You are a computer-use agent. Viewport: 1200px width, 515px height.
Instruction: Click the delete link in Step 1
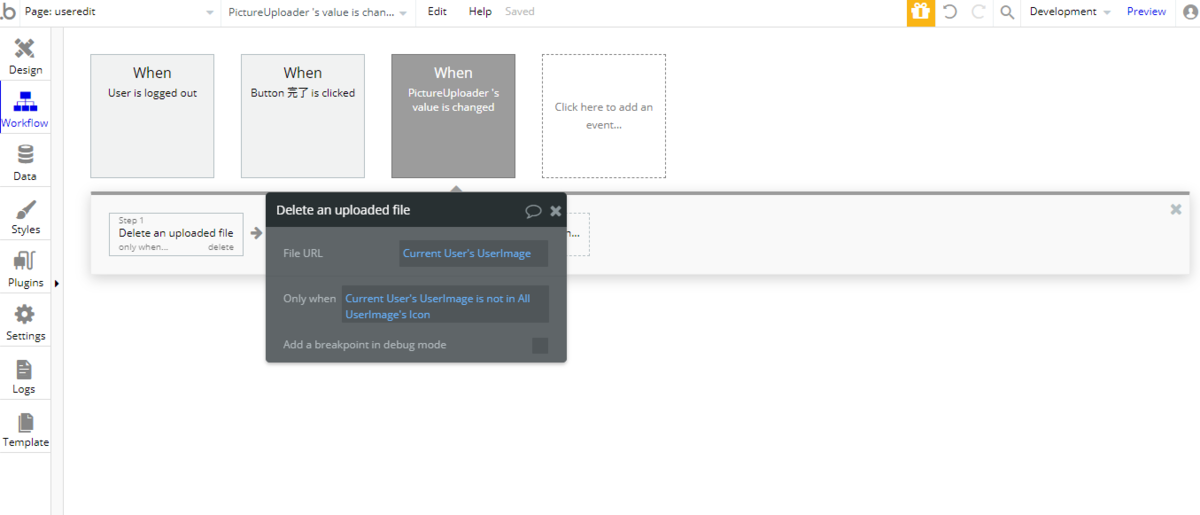221,247
